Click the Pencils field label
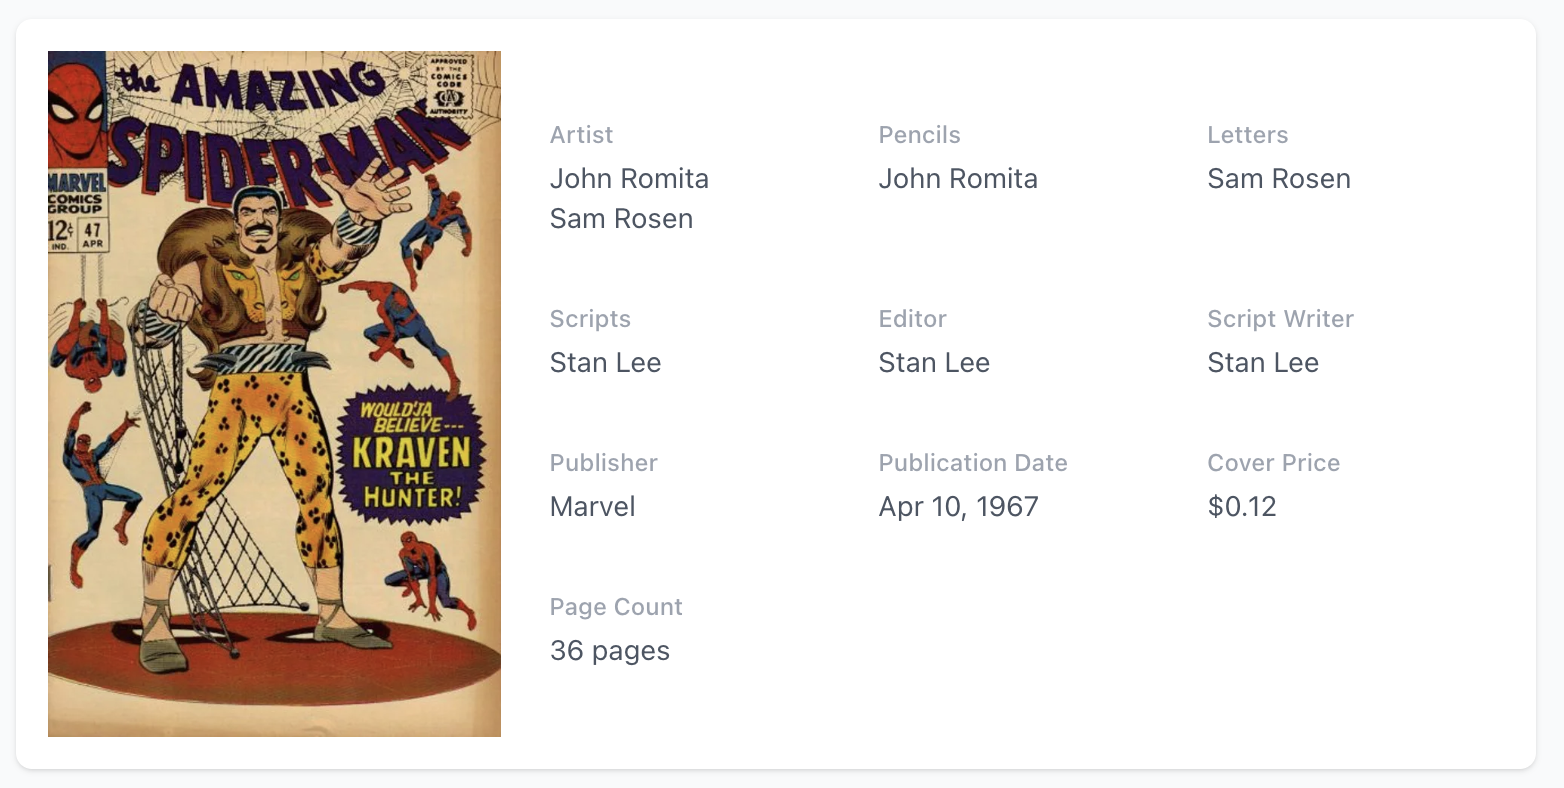 (x=919, y=135)
